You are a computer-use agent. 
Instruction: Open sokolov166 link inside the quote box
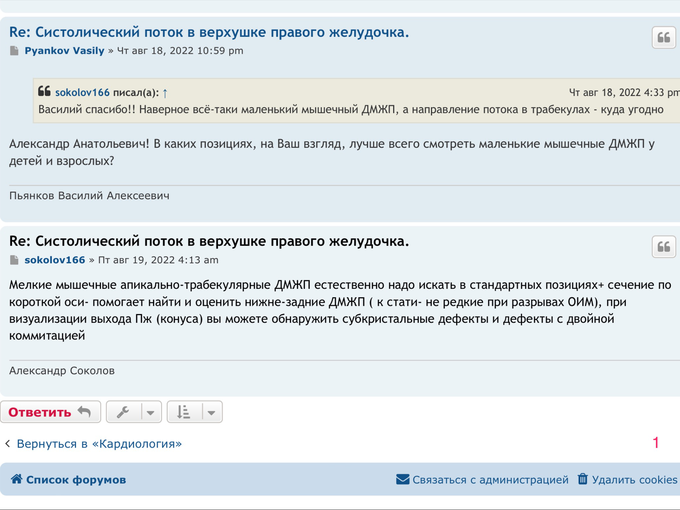point(82,92)
